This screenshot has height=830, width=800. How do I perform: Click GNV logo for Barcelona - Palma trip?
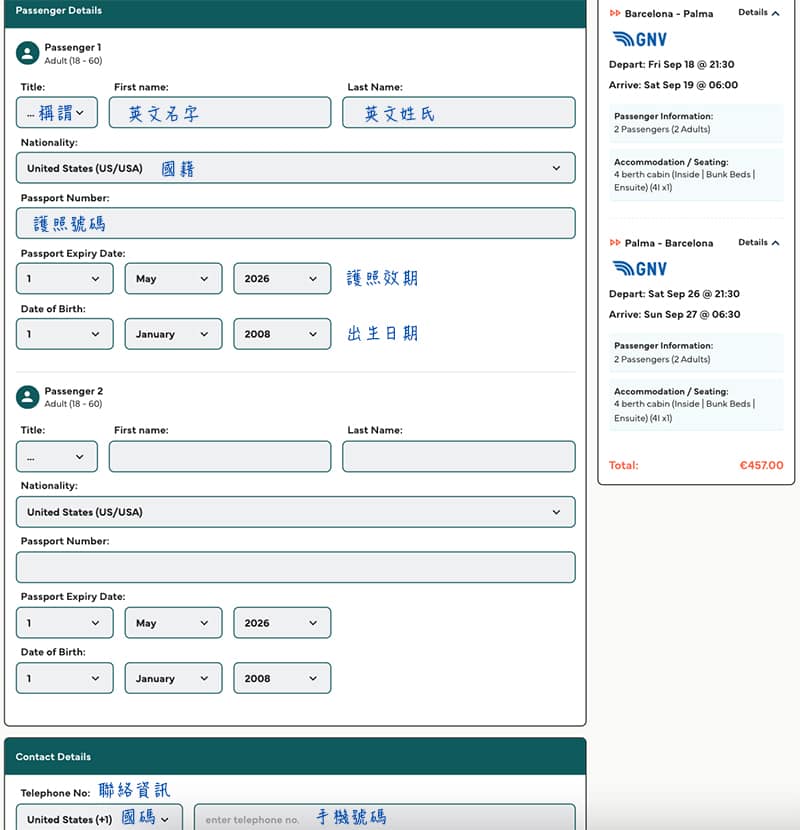click(x=639, y=40)
